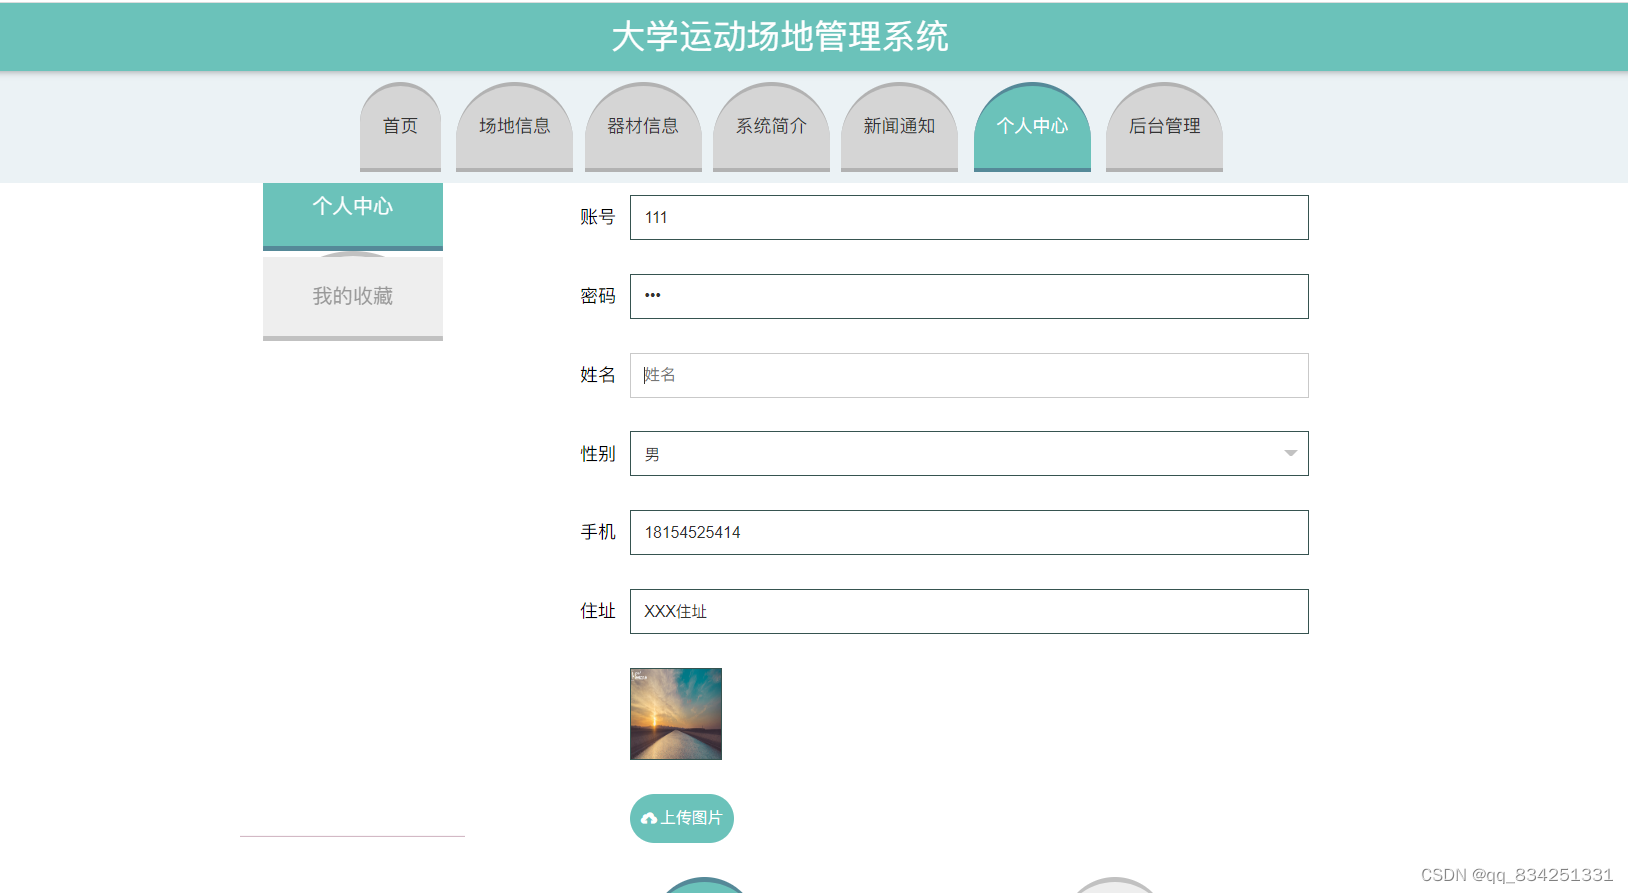The image size is (1628, 893).
Task: Click the cloud upload icon
Action: pyautogui.click(x=649, y=818)
